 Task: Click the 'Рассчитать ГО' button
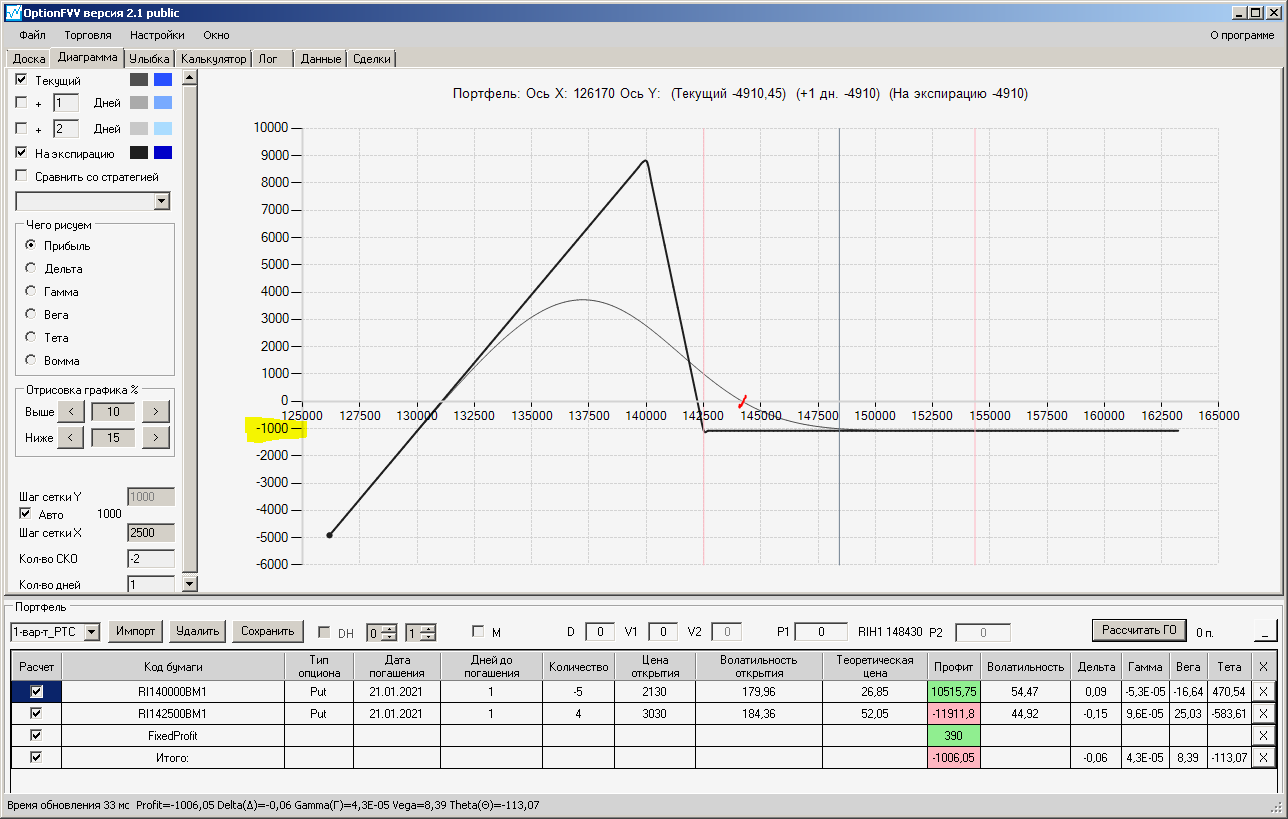[x=1138, y=630]
